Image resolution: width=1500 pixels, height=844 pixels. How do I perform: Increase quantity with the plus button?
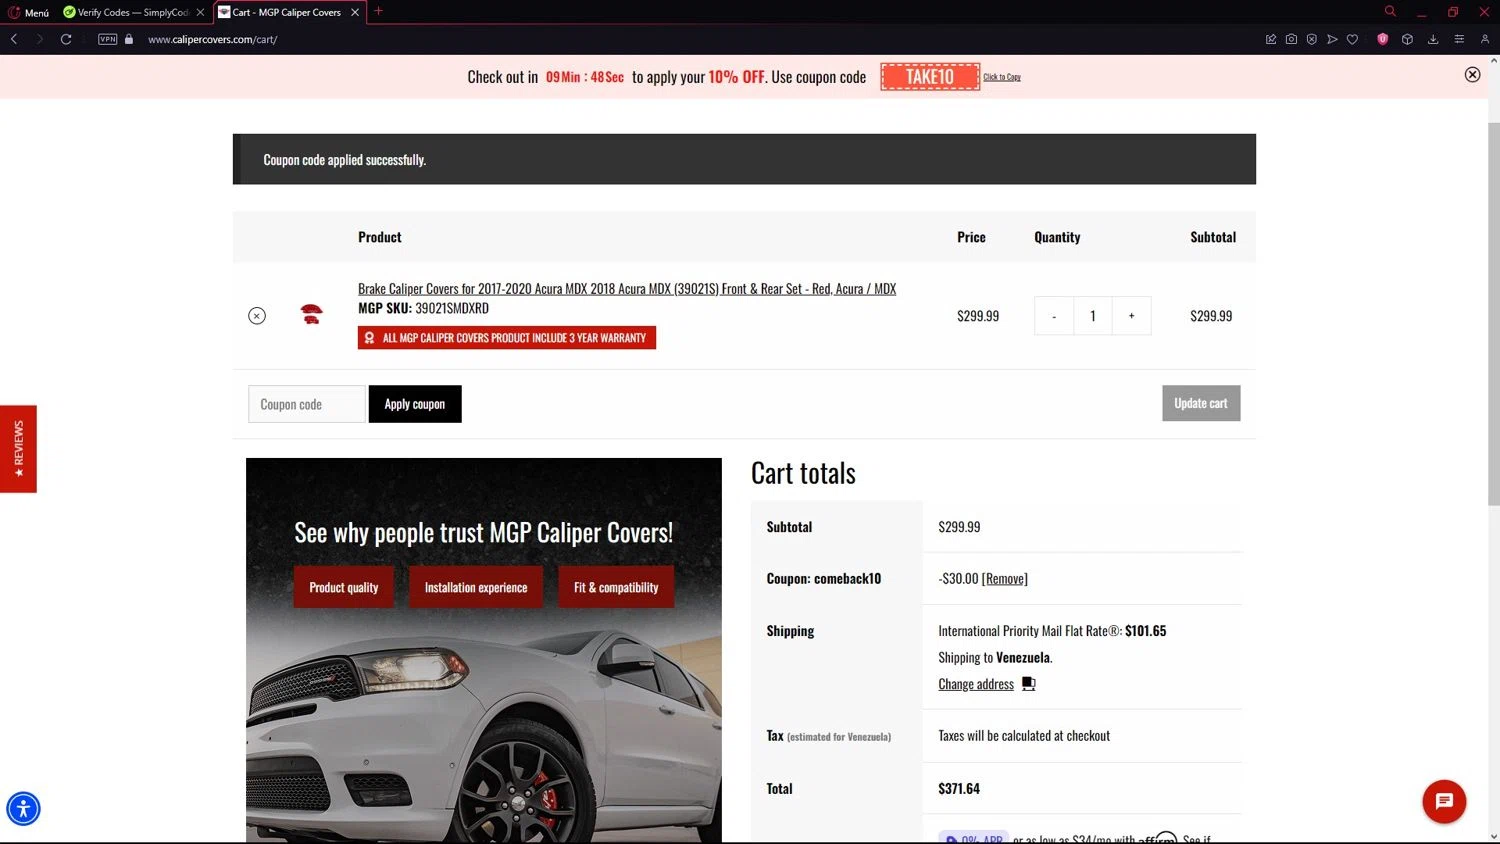click(x=1131, y=316)
